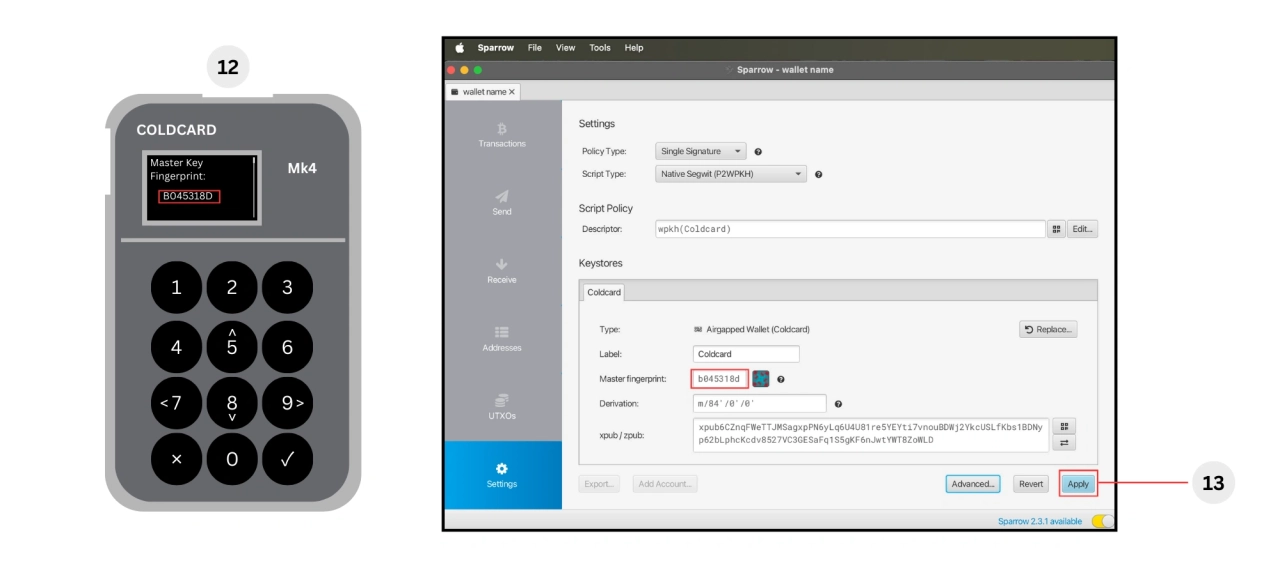The height and width of the screenshot is (568, 1280).
Task: Open the View menu
Action: tap(566, 48)
